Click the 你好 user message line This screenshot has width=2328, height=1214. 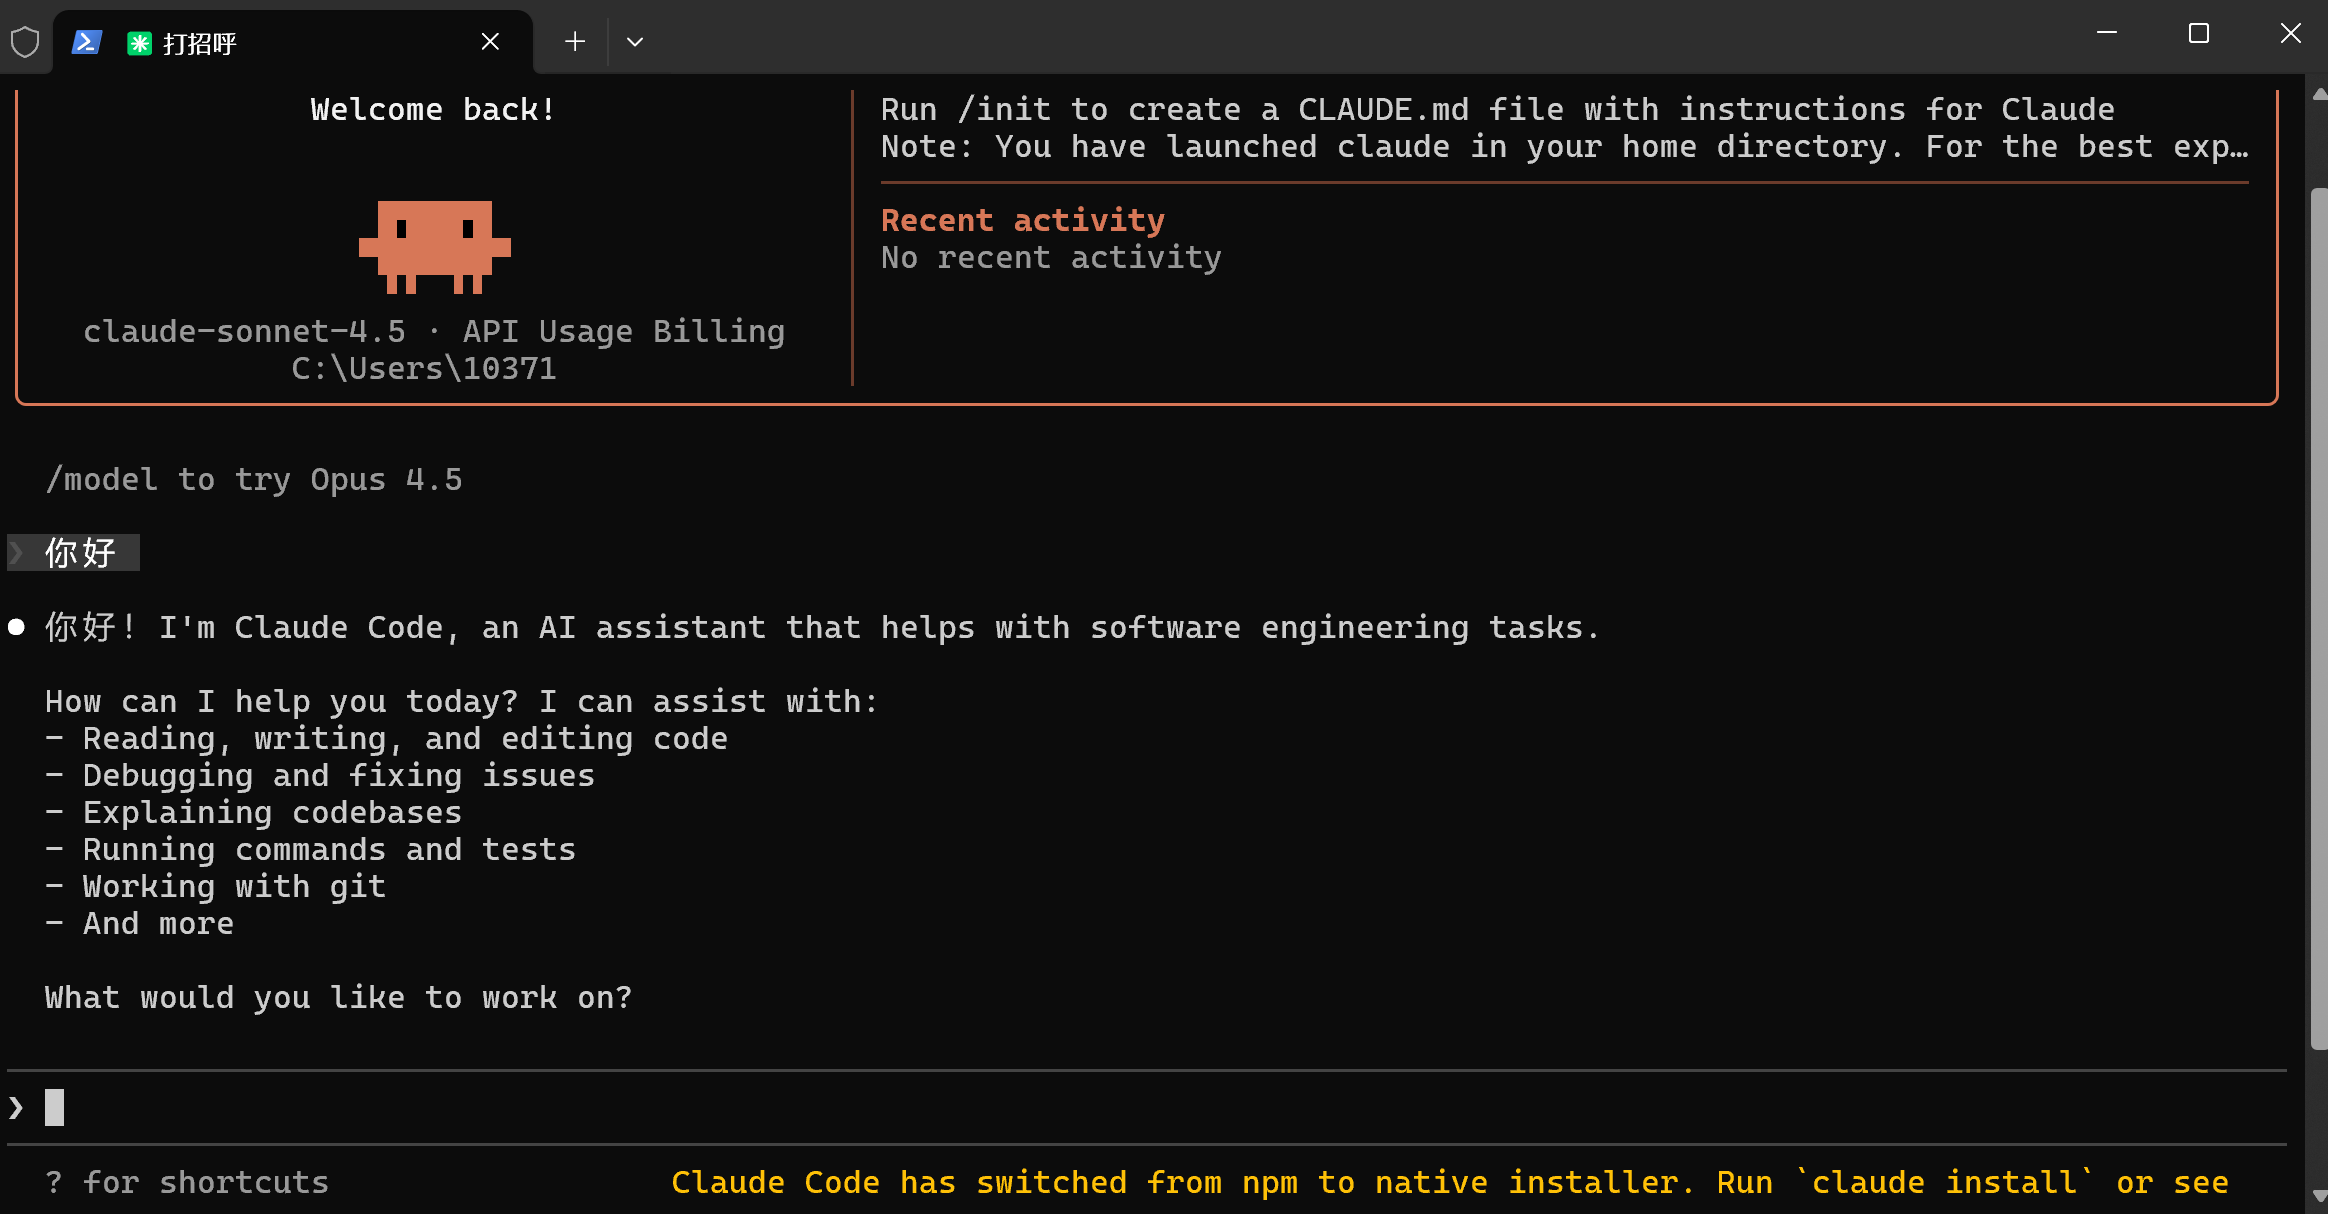click(x=80, y=553)
